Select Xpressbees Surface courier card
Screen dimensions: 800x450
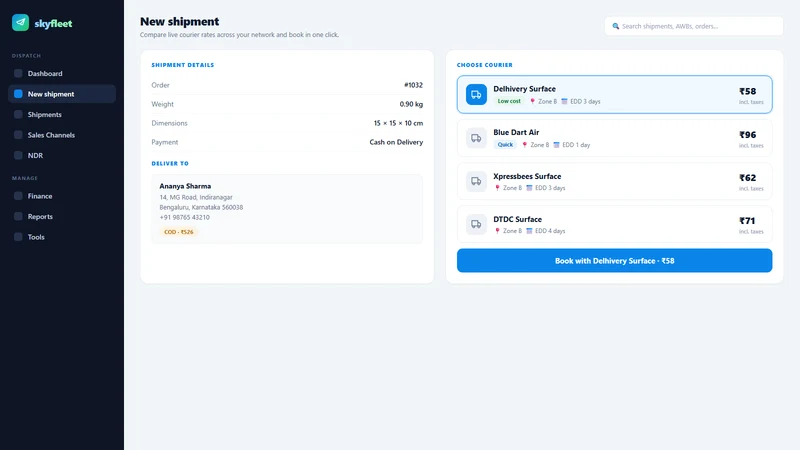(x=614, y=181)
